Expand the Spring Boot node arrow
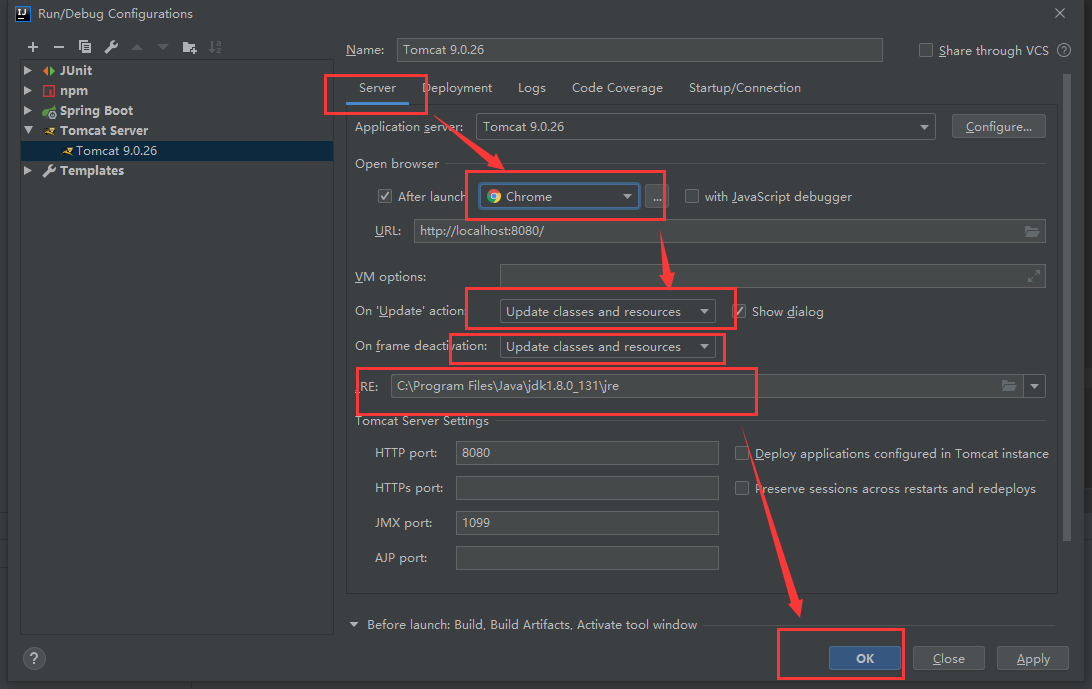 [28, 111]
